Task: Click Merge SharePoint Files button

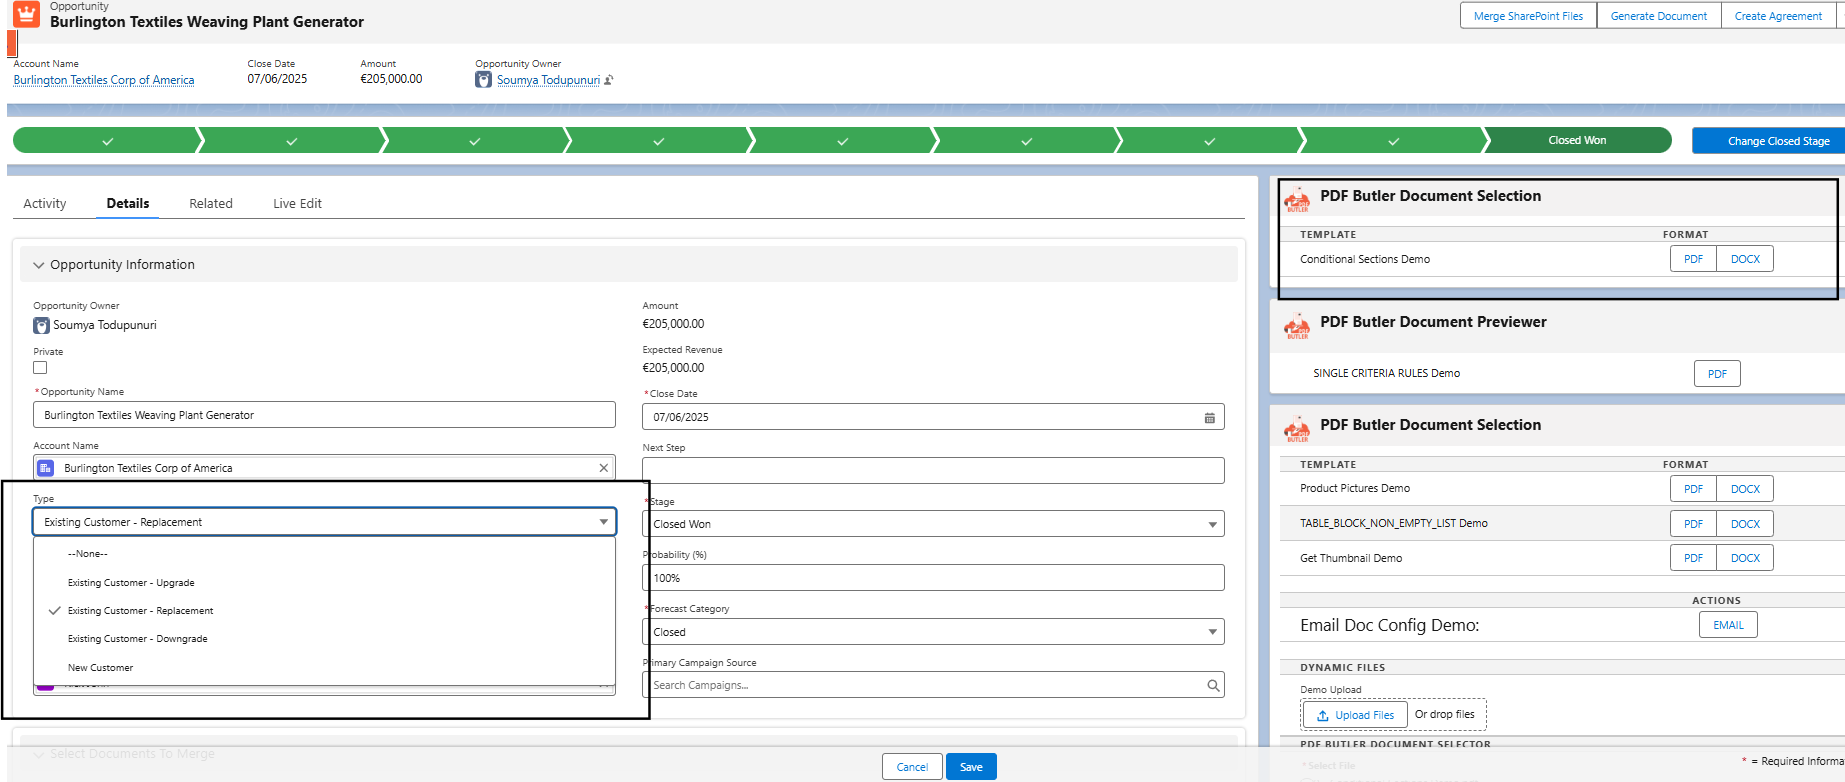Action: (1528, 16)
